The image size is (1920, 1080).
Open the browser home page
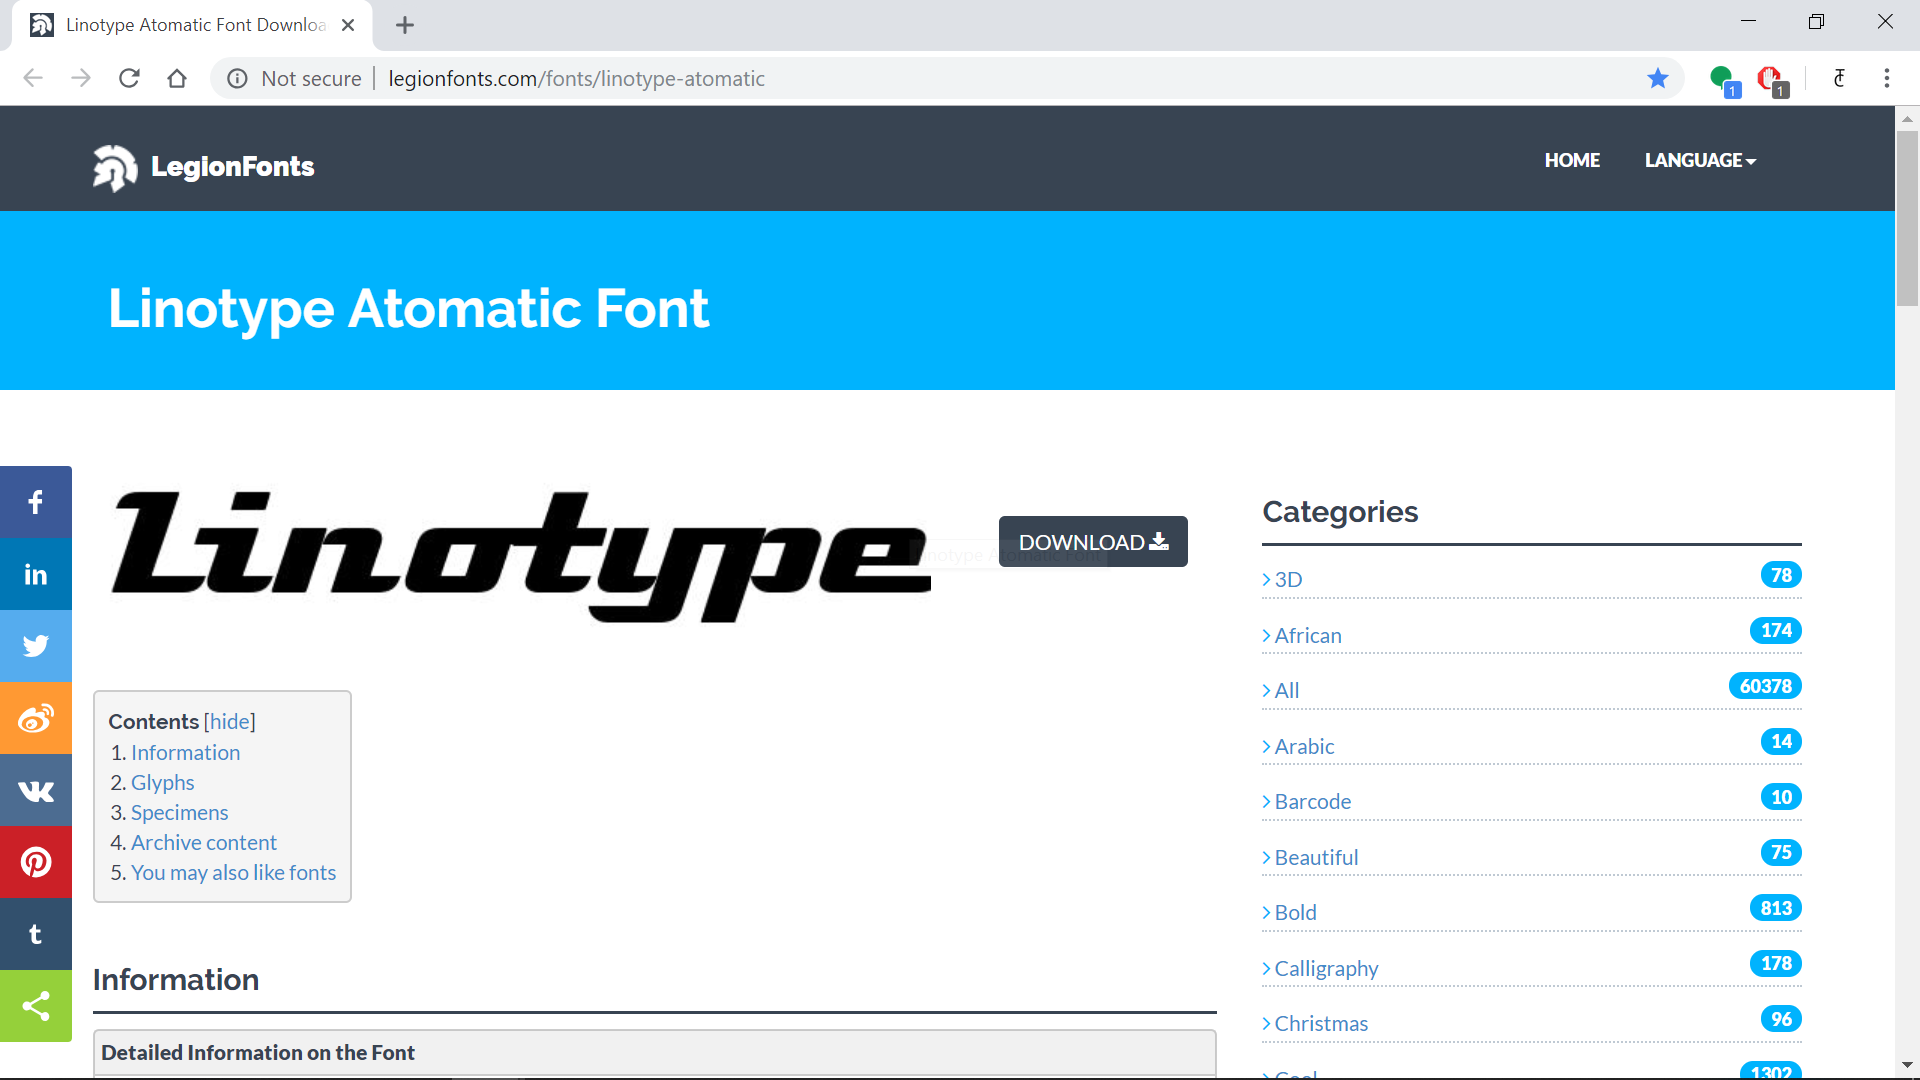(x=177, y=78)
